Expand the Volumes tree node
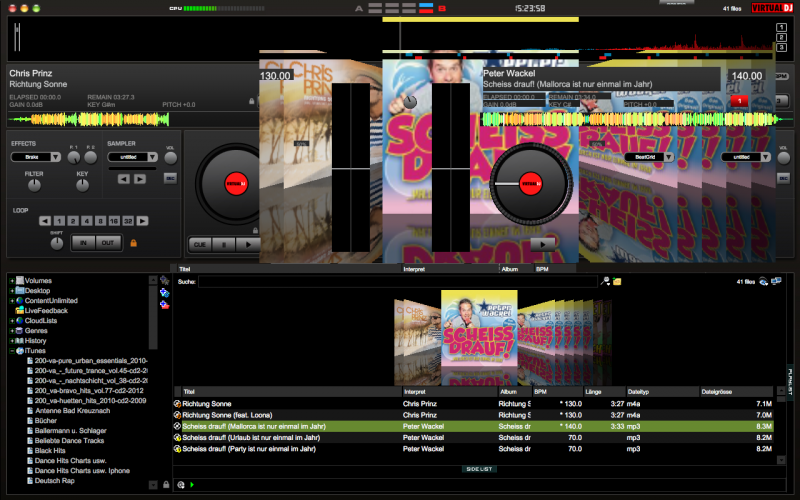Screen dimensions: 800x500 [12, 281]
